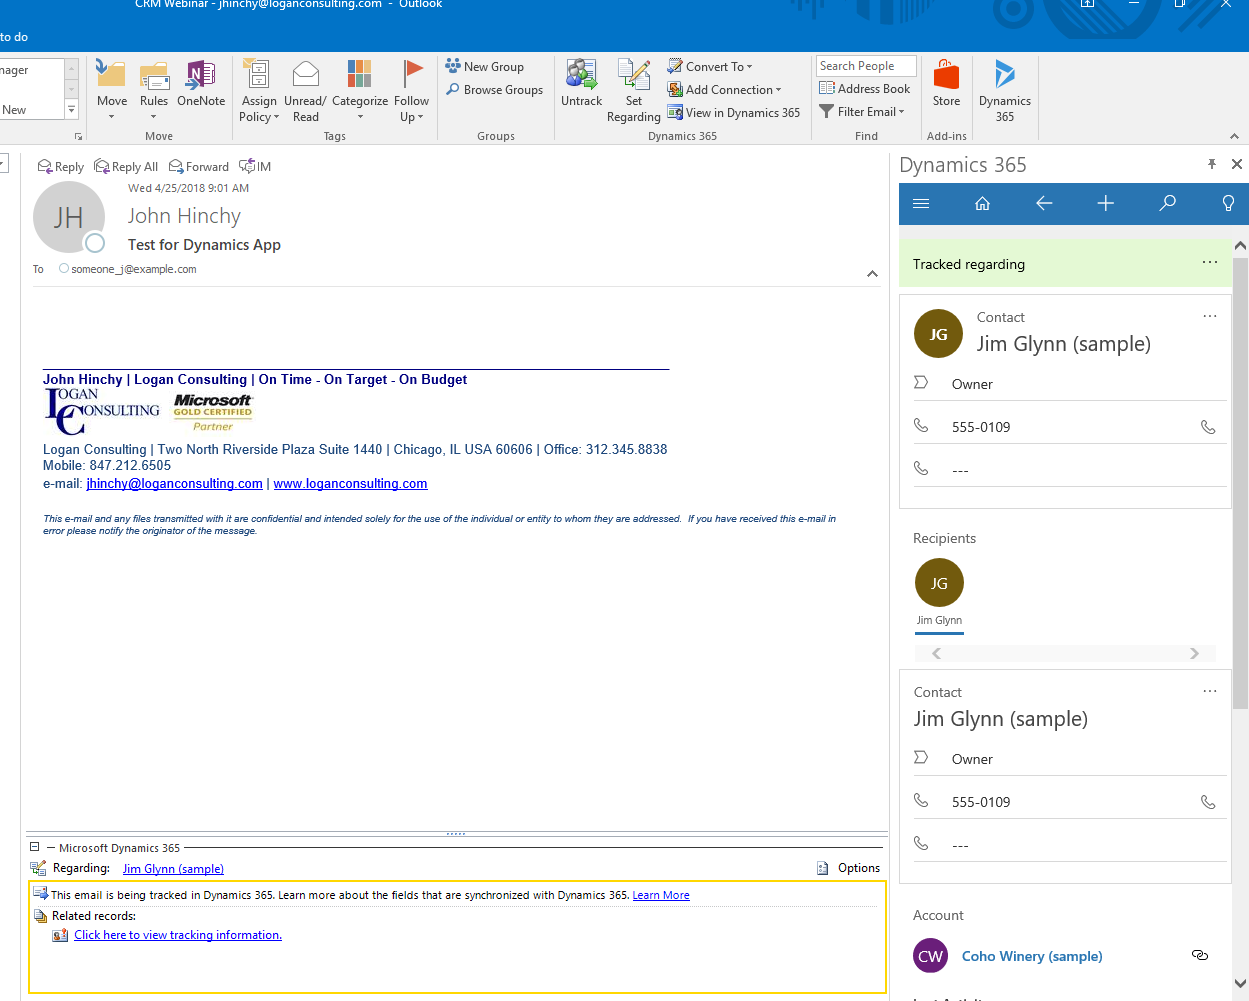Open the Filter Email dropdown
Viewport: 1249px width, 1001px height.
click(x=862, y=111)
